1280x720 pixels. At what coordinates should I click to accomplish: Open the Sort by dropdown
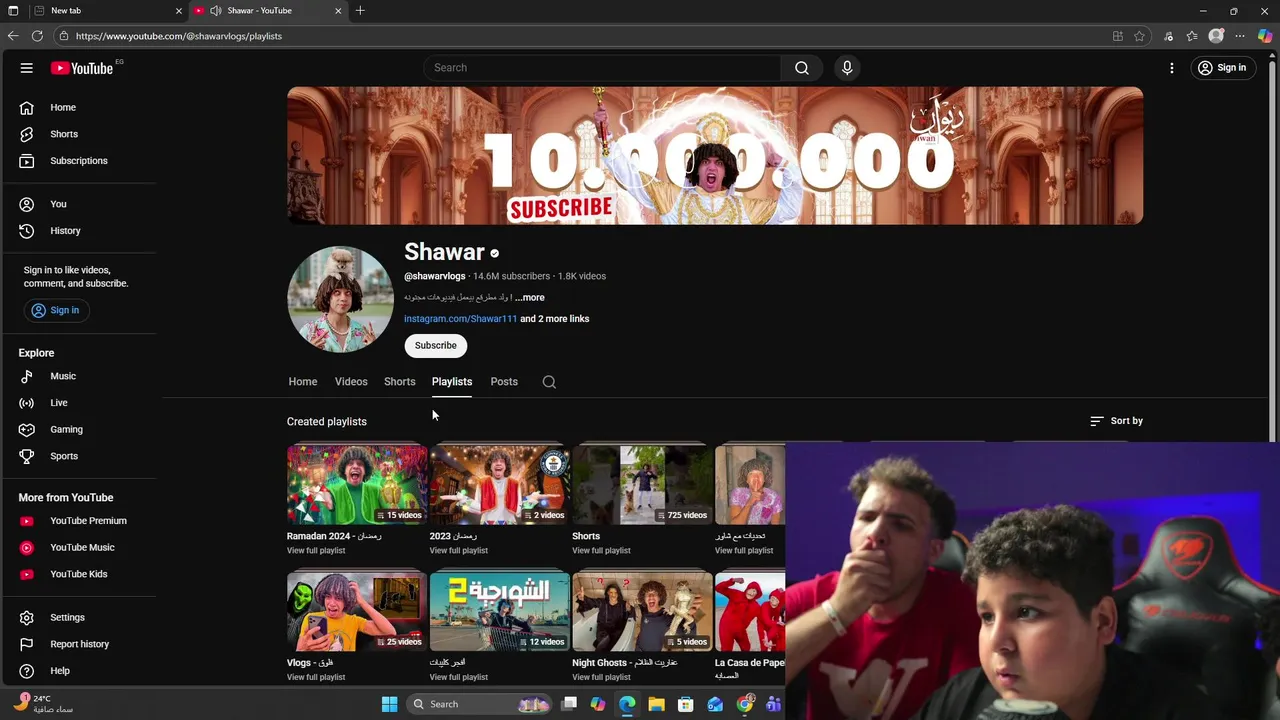pos(1116,421)
